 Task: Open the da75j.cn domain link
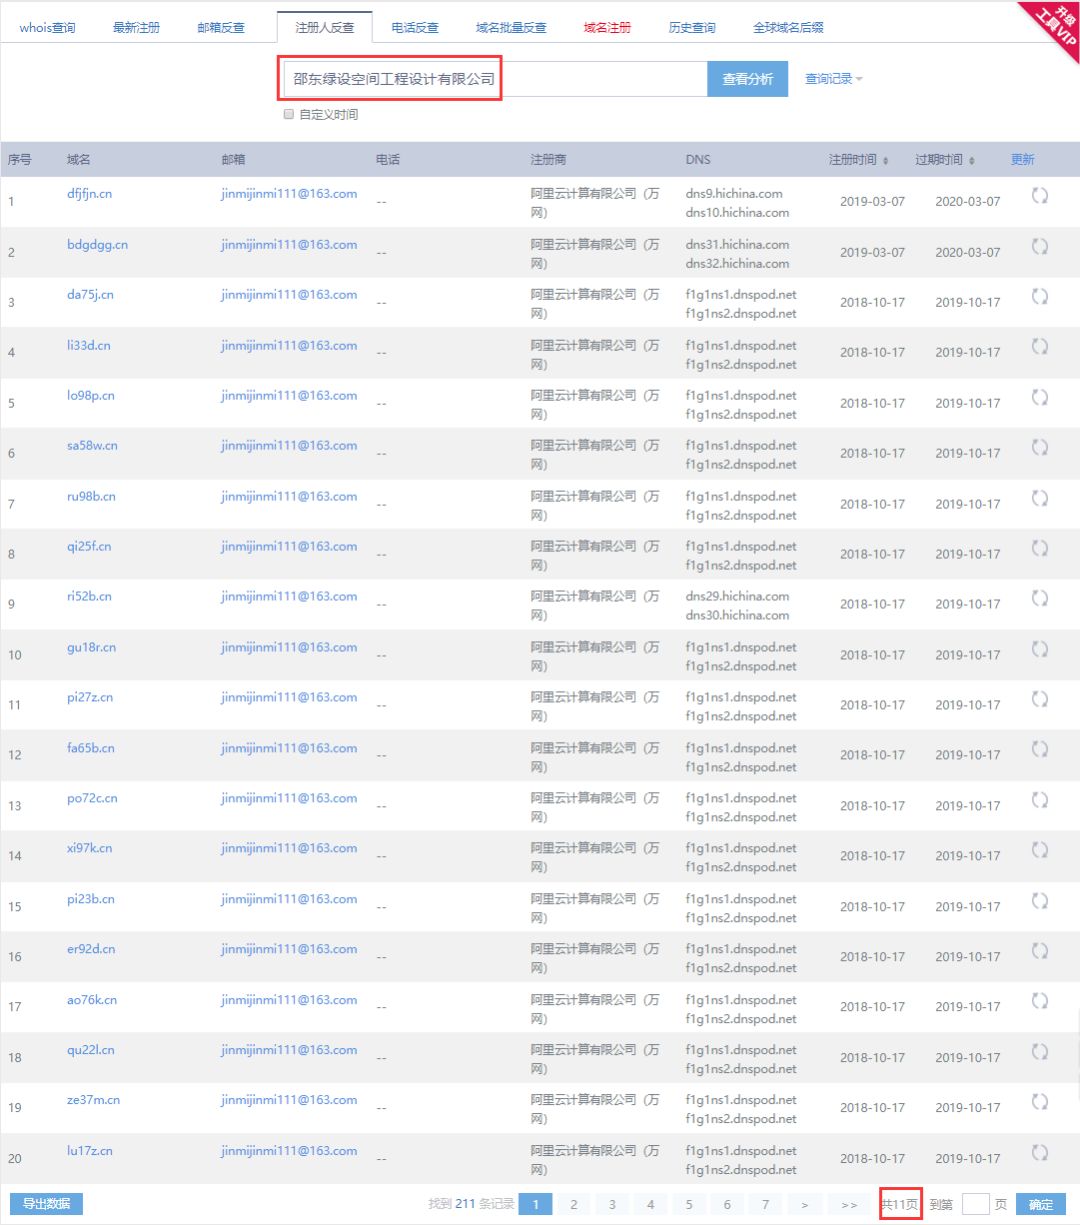[90, 295]
